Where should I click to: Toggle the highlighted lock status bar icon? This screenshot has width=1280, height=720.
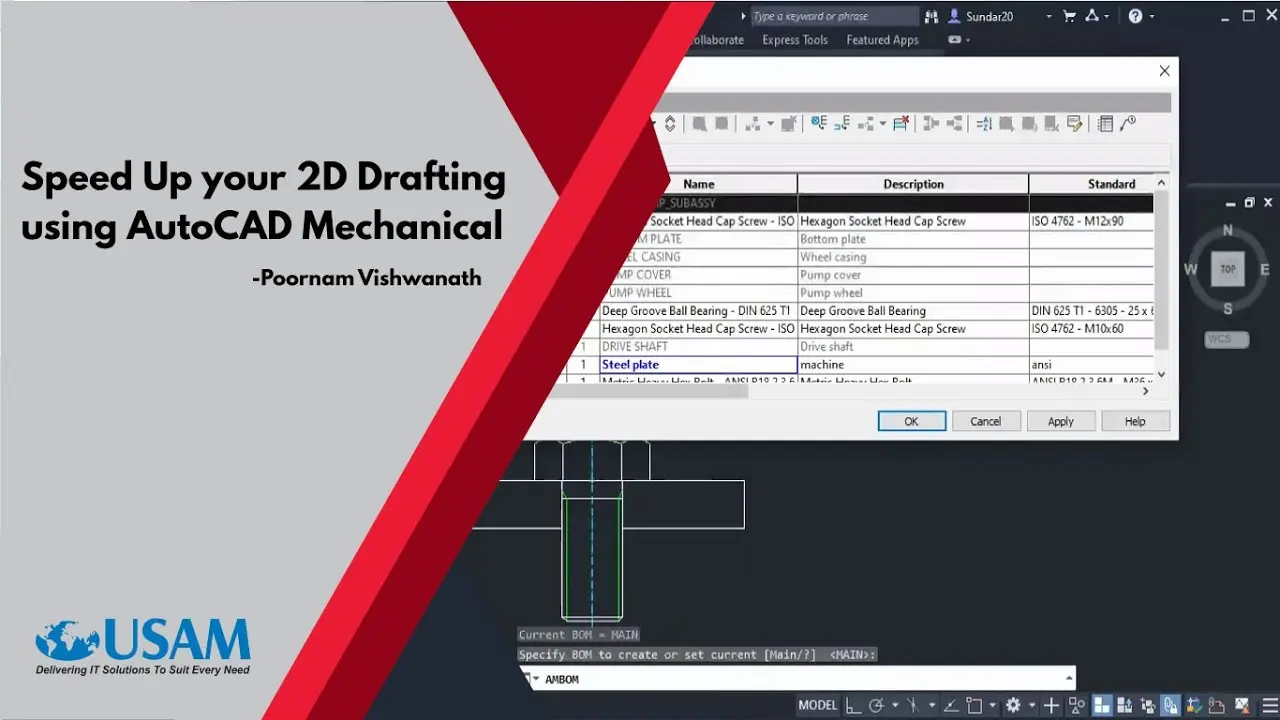pos(1170,705)
